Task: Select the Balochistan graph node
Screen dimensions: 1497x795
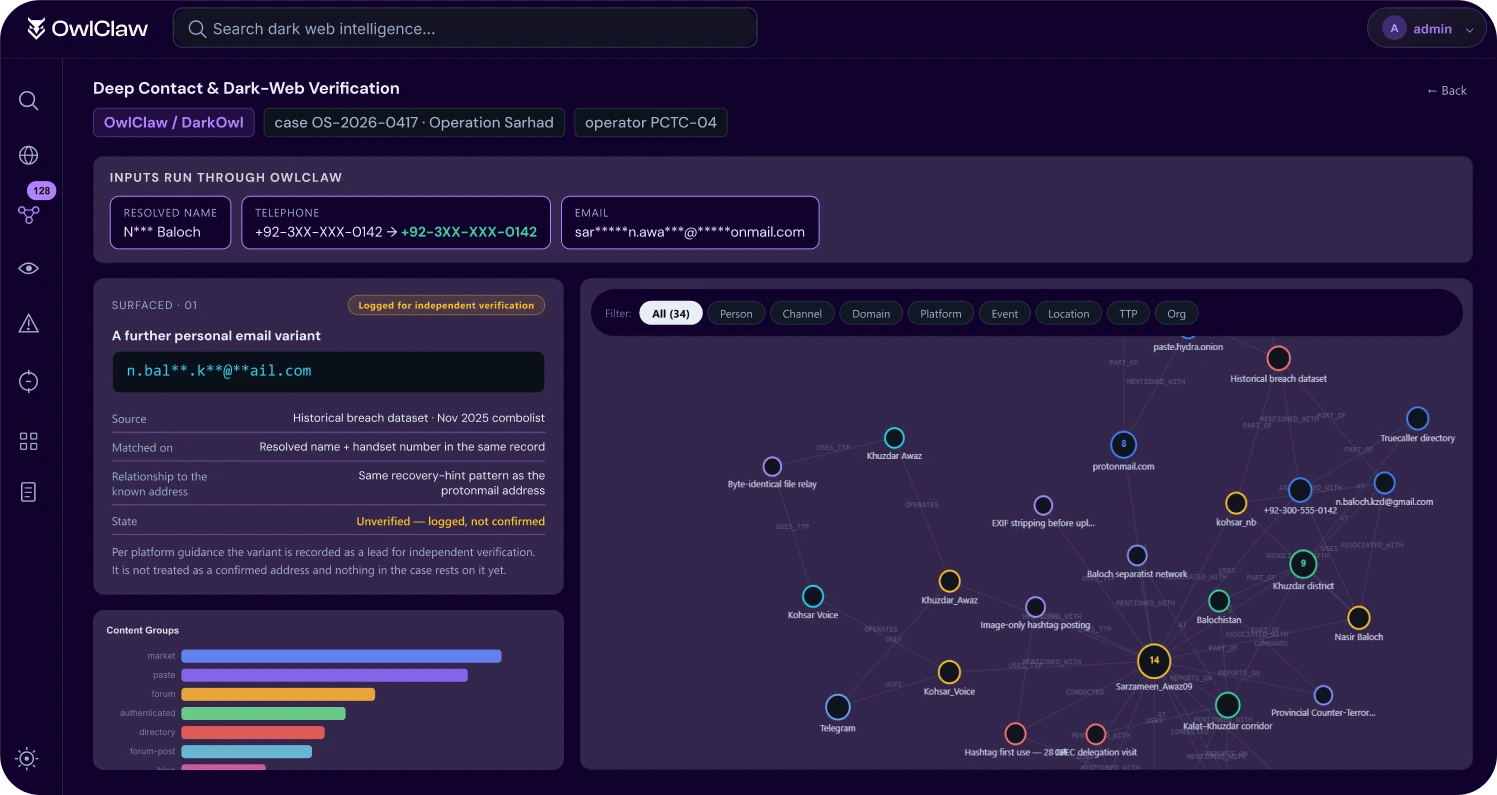Action: pos(1219,601)
